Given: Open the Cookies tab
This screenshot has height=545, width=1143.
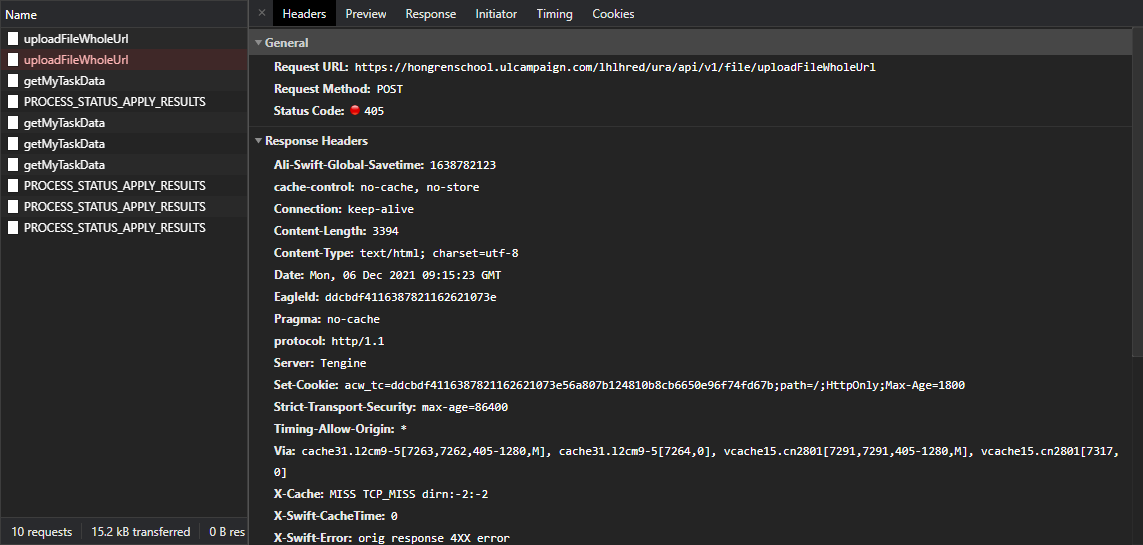Looking at the screenshot, I should click(613, 14).
